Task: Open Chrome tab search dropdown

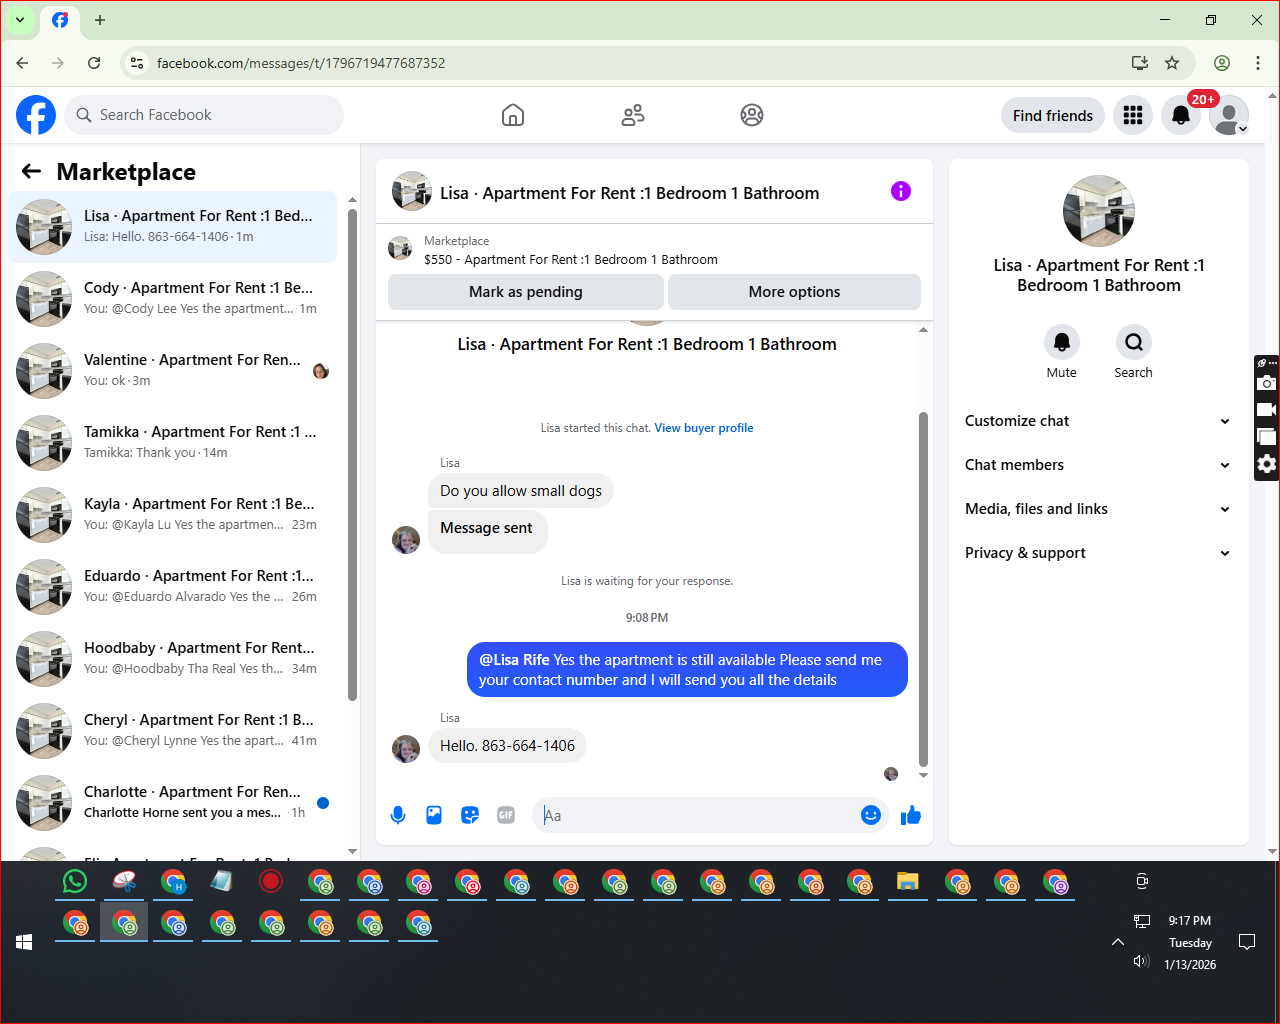Action: pos(20,20)
